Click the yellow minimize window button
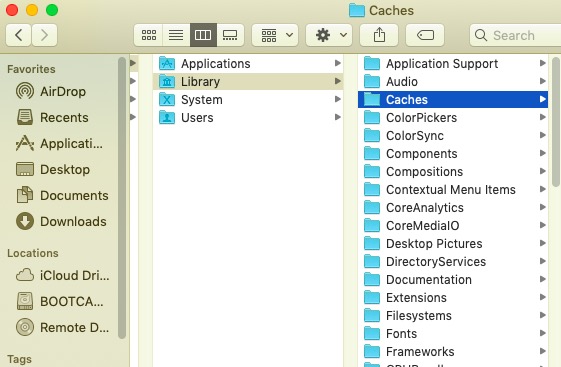Viewport: 561px width, 367px height. (32, 10)
